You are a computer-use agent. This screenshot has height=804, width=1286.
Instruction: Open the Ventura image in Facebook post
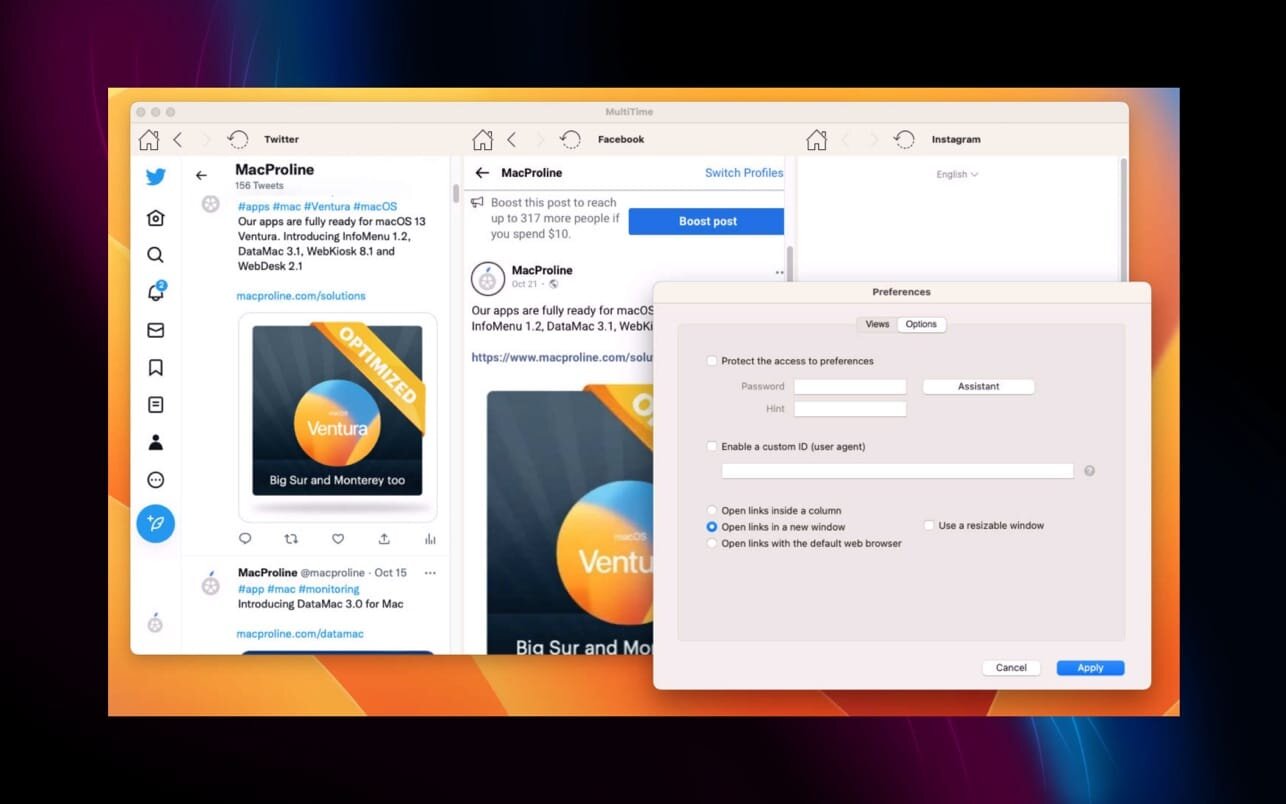pyautogui.click(x=570, y=522)
